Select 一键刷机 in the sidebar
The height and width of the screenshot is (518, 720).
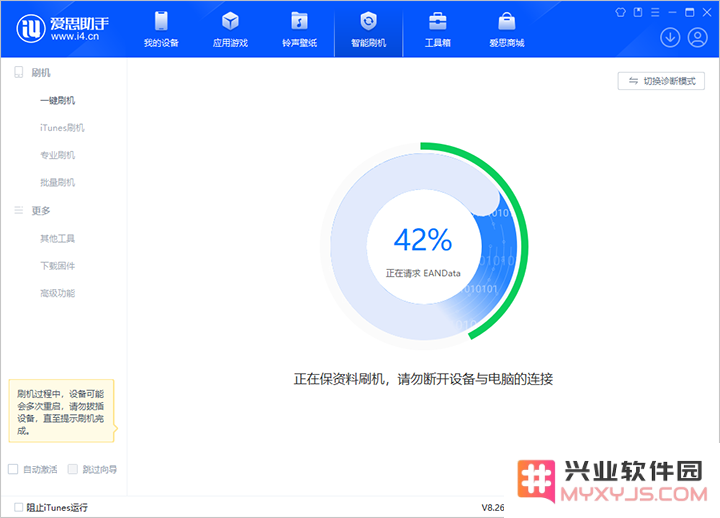[57, 100]
